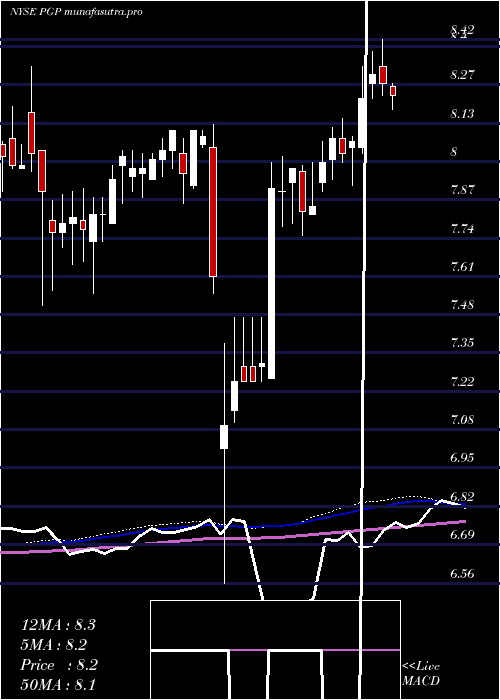Click the 5MA : 8.2 label

(x=54, y=645)
